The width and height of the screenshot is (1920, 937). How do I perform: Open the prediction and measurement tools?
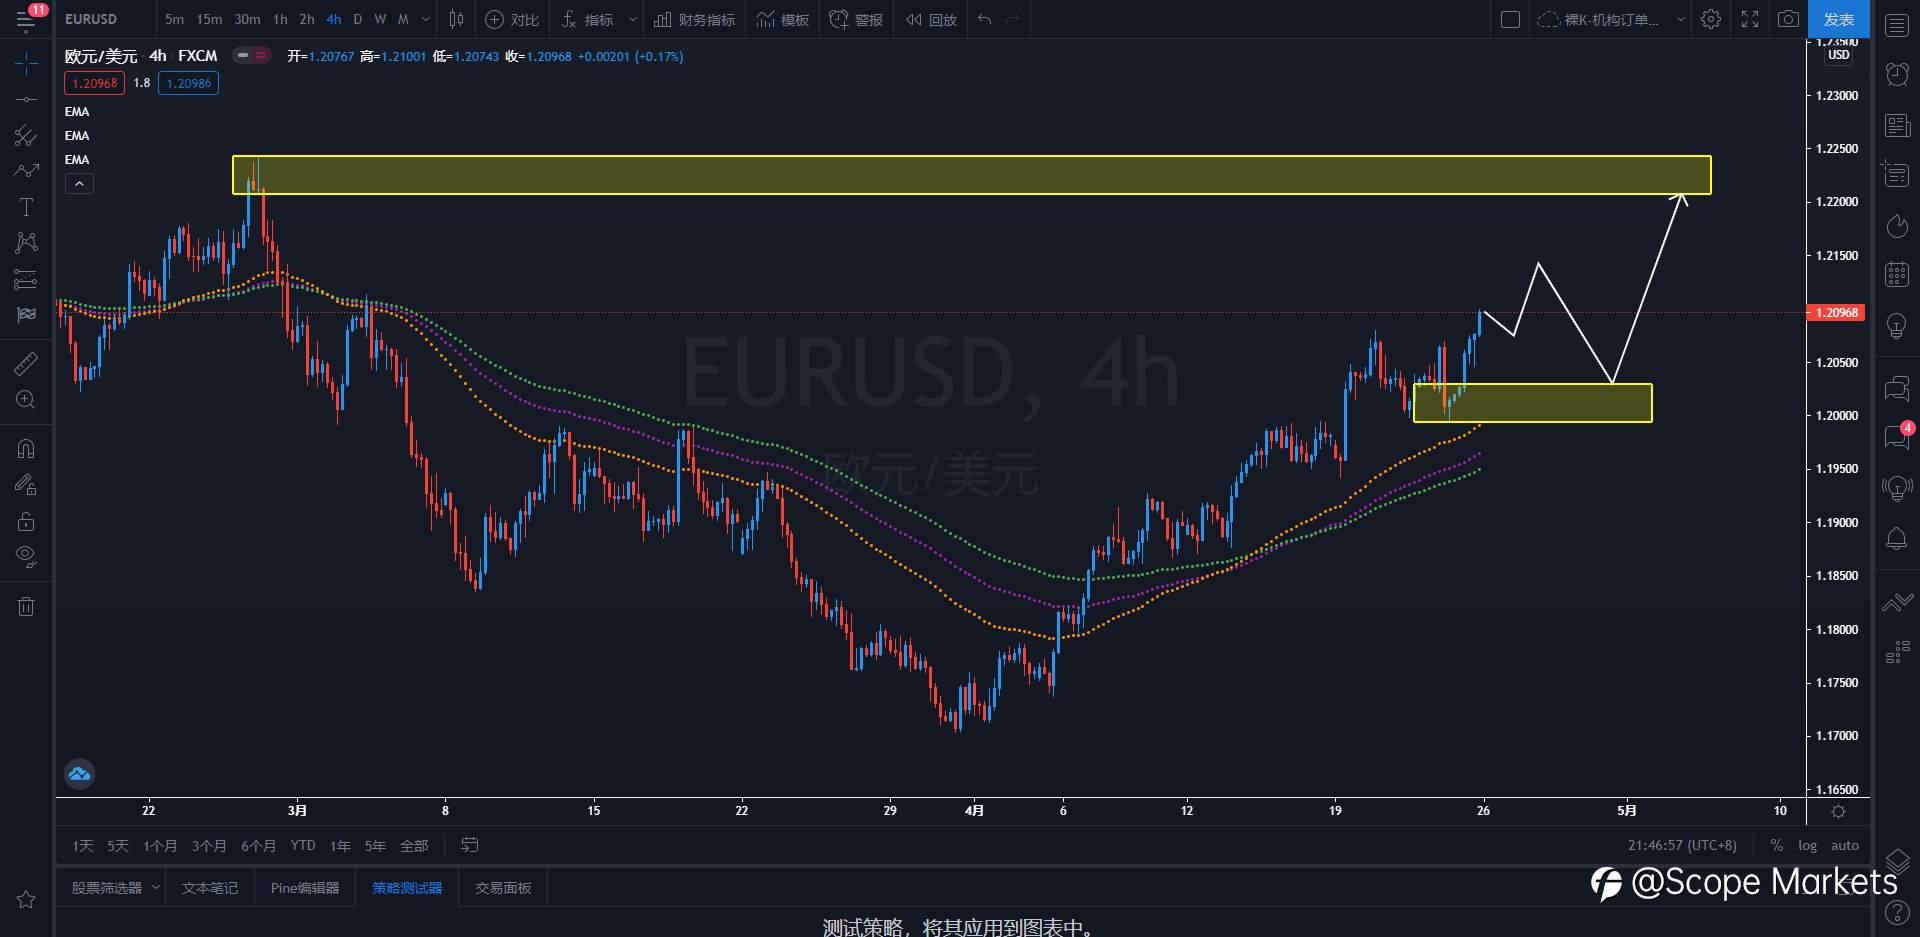(26, 279)
